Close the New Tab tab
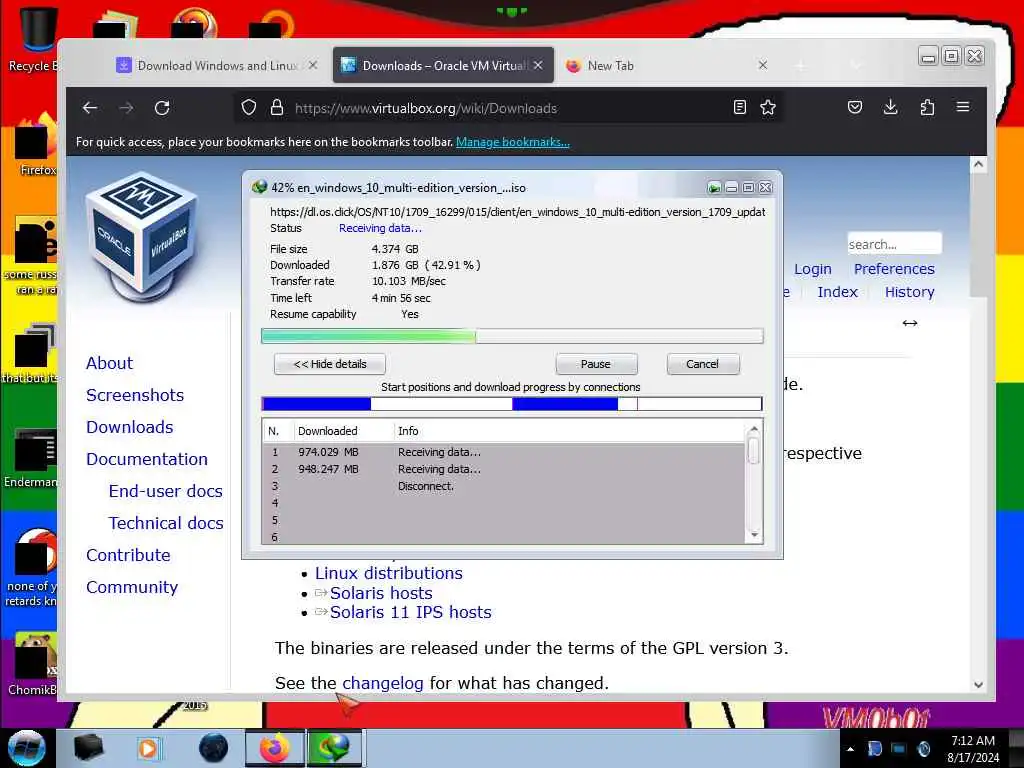This screenshot has width=1024, height=768. [762, 65]
